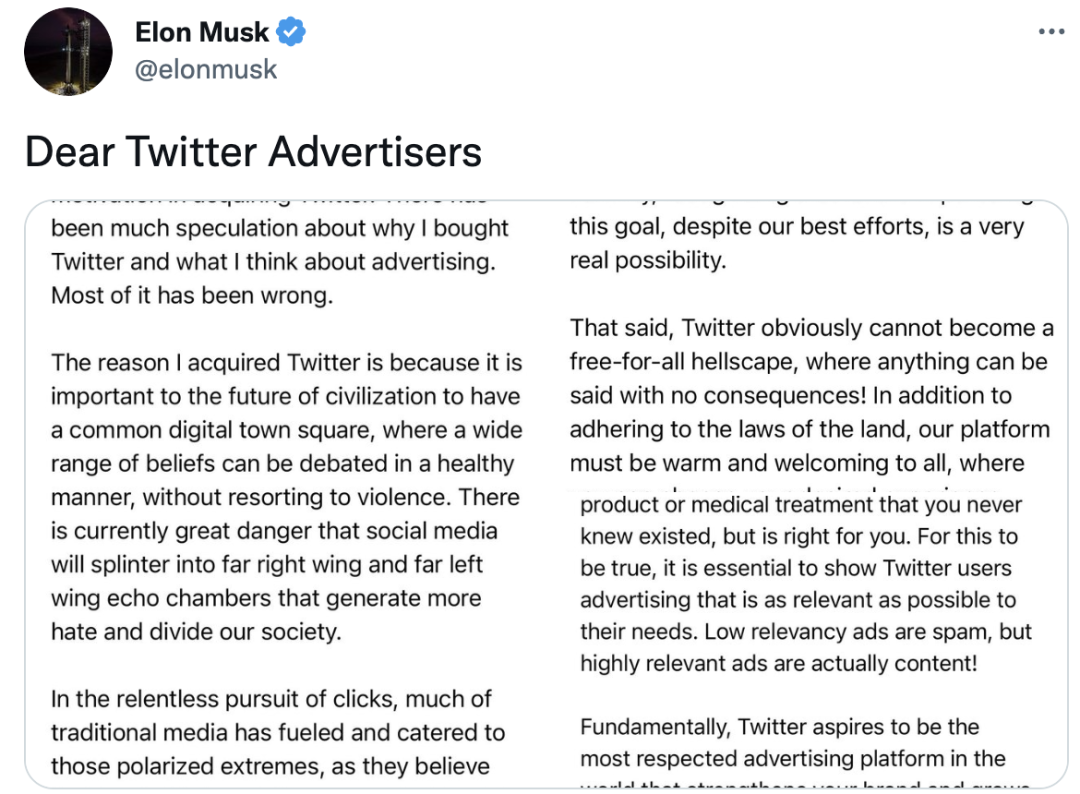Click the Elon Musk display name
Viewport: 1080px width, 794px height.
pos(202,32)
